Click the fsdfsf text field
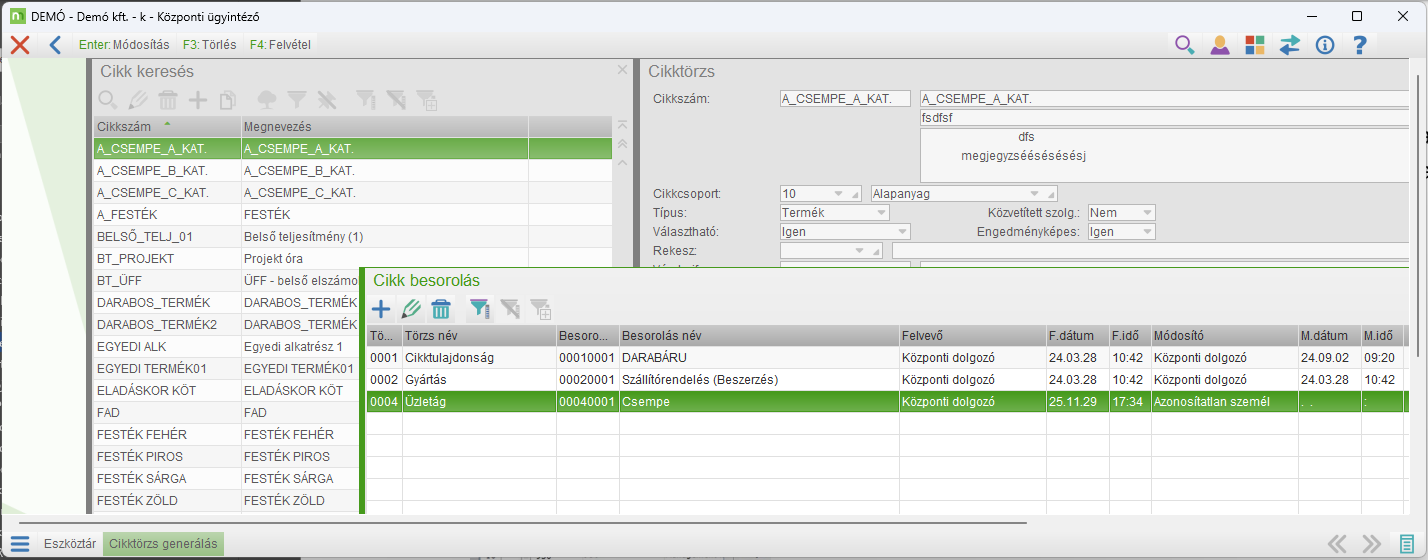This screenshot has height=560, width=1428. 1165,117
